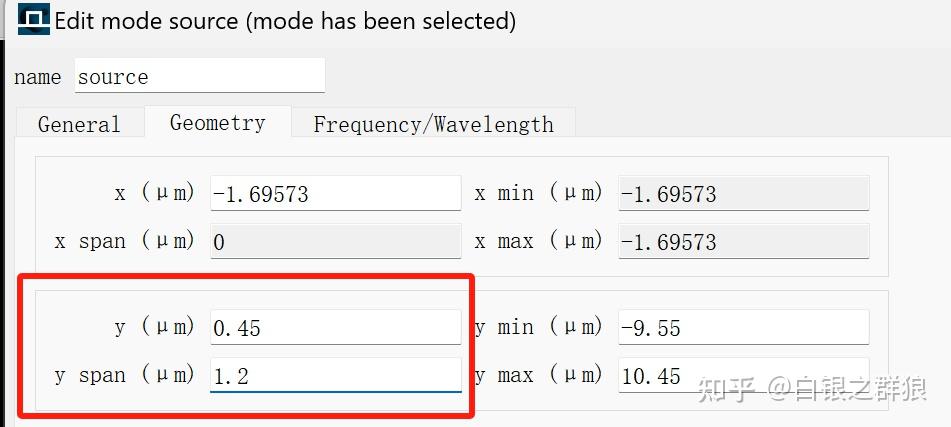
Task: Click the "x (μm)" label
Action: tap(155, 194)
